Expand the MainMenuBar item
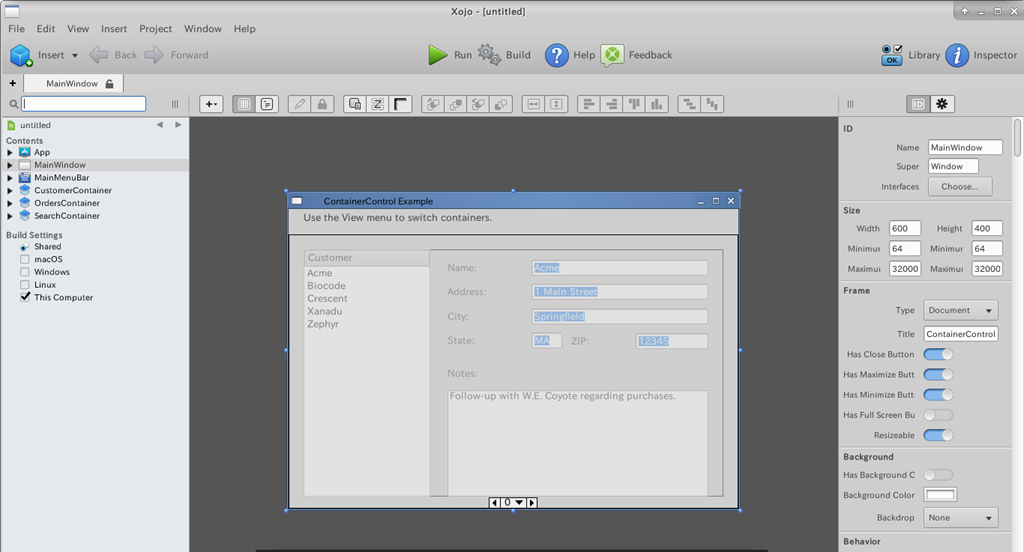Image resolution: width=1024 pixels, height=552 pixels. pos(10,178)
